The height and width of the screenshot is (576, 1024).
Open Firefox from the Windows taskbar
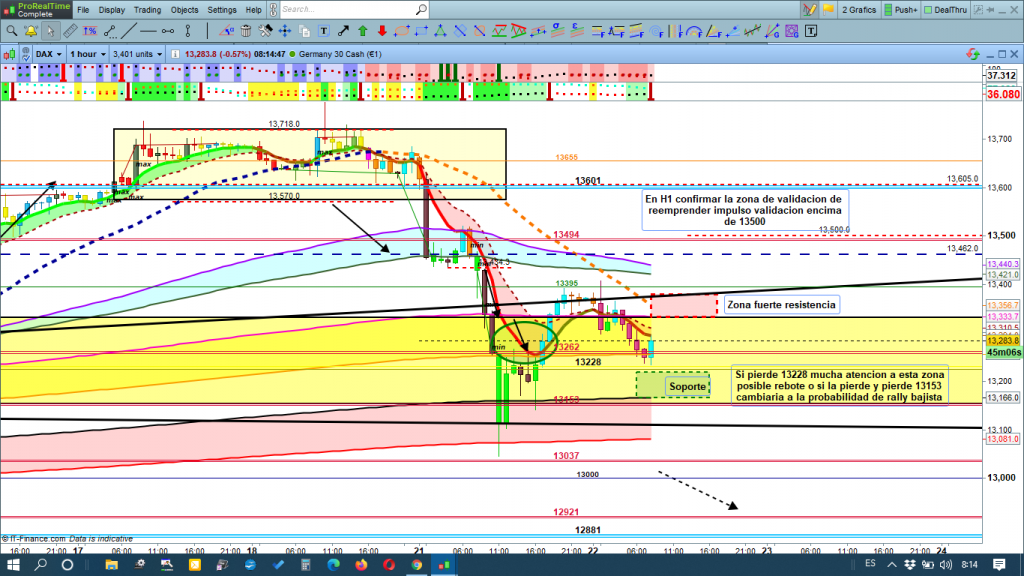362,565
